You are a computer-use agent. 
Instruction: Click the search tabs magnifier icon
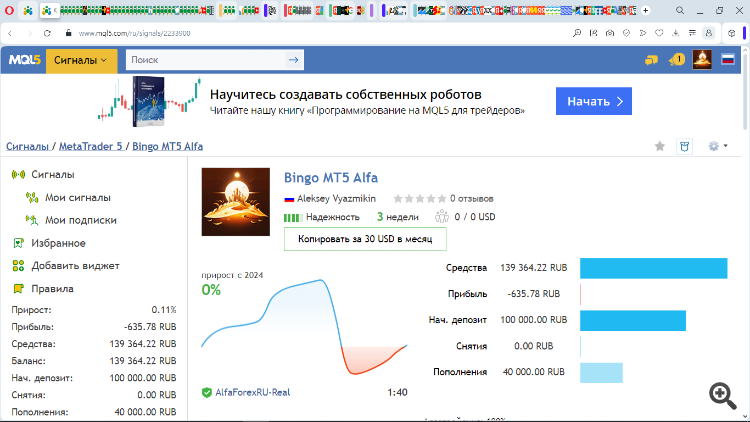click(x=680, y=10)
